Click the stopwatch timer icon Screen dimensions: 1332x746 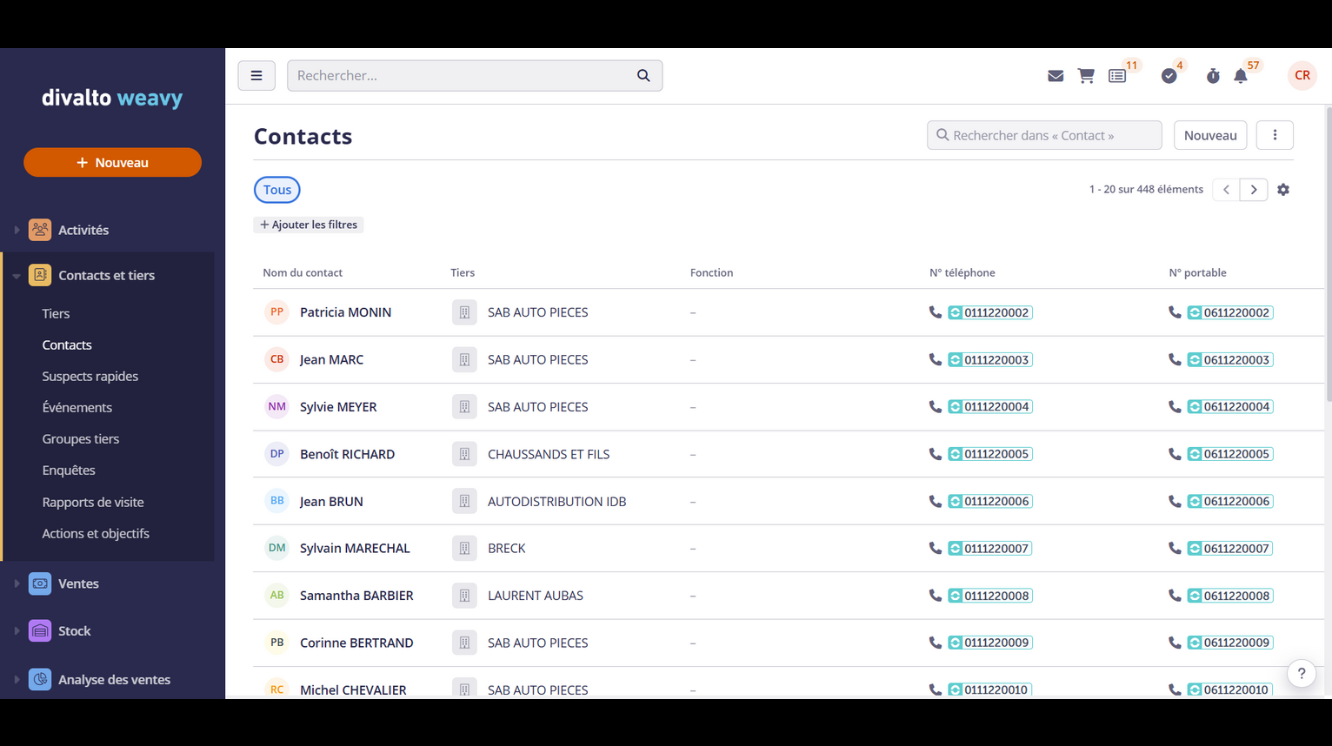click(1212, 75)
